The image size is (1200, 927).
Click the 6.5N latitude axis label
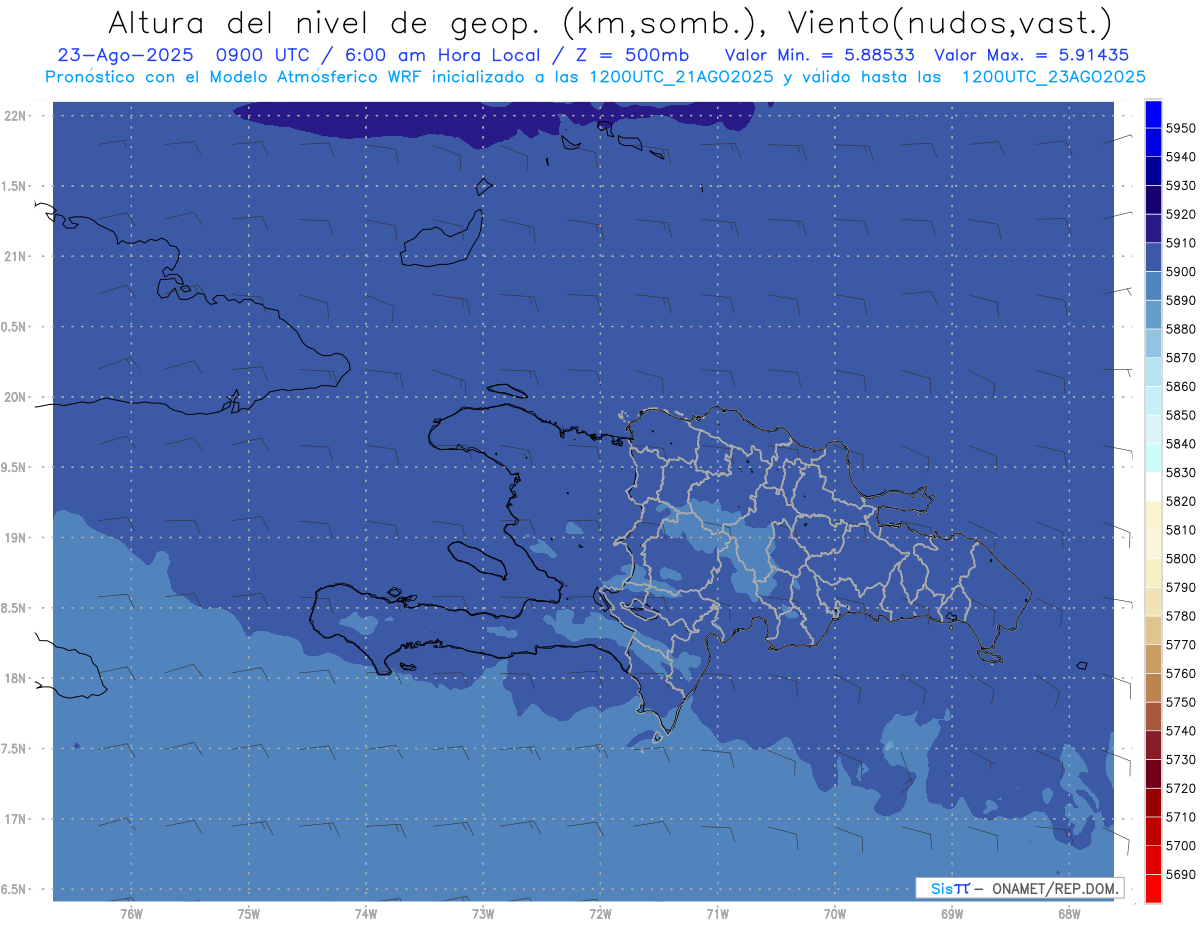[15, 889]
